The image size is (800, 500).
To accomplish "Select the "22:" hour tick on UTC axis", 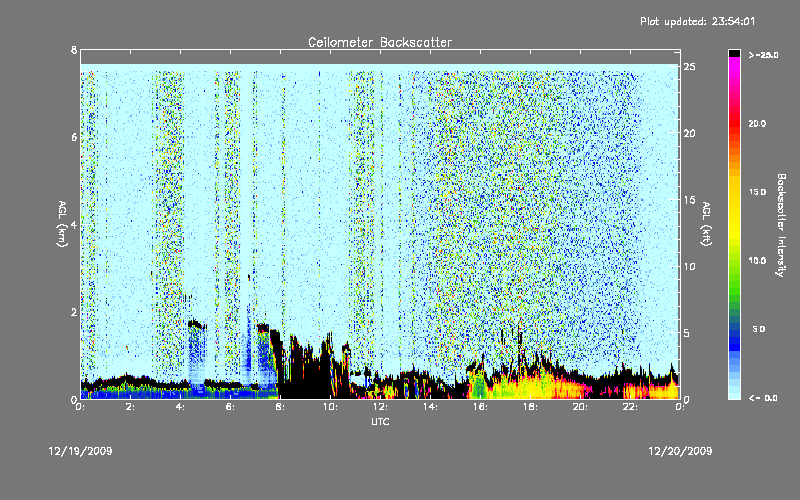I will 630,407.
